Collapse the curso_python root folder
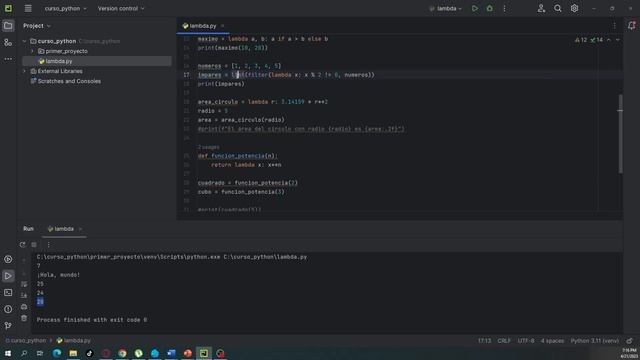The height and width of the screenshot is (360, 640). tap(24, 41)
